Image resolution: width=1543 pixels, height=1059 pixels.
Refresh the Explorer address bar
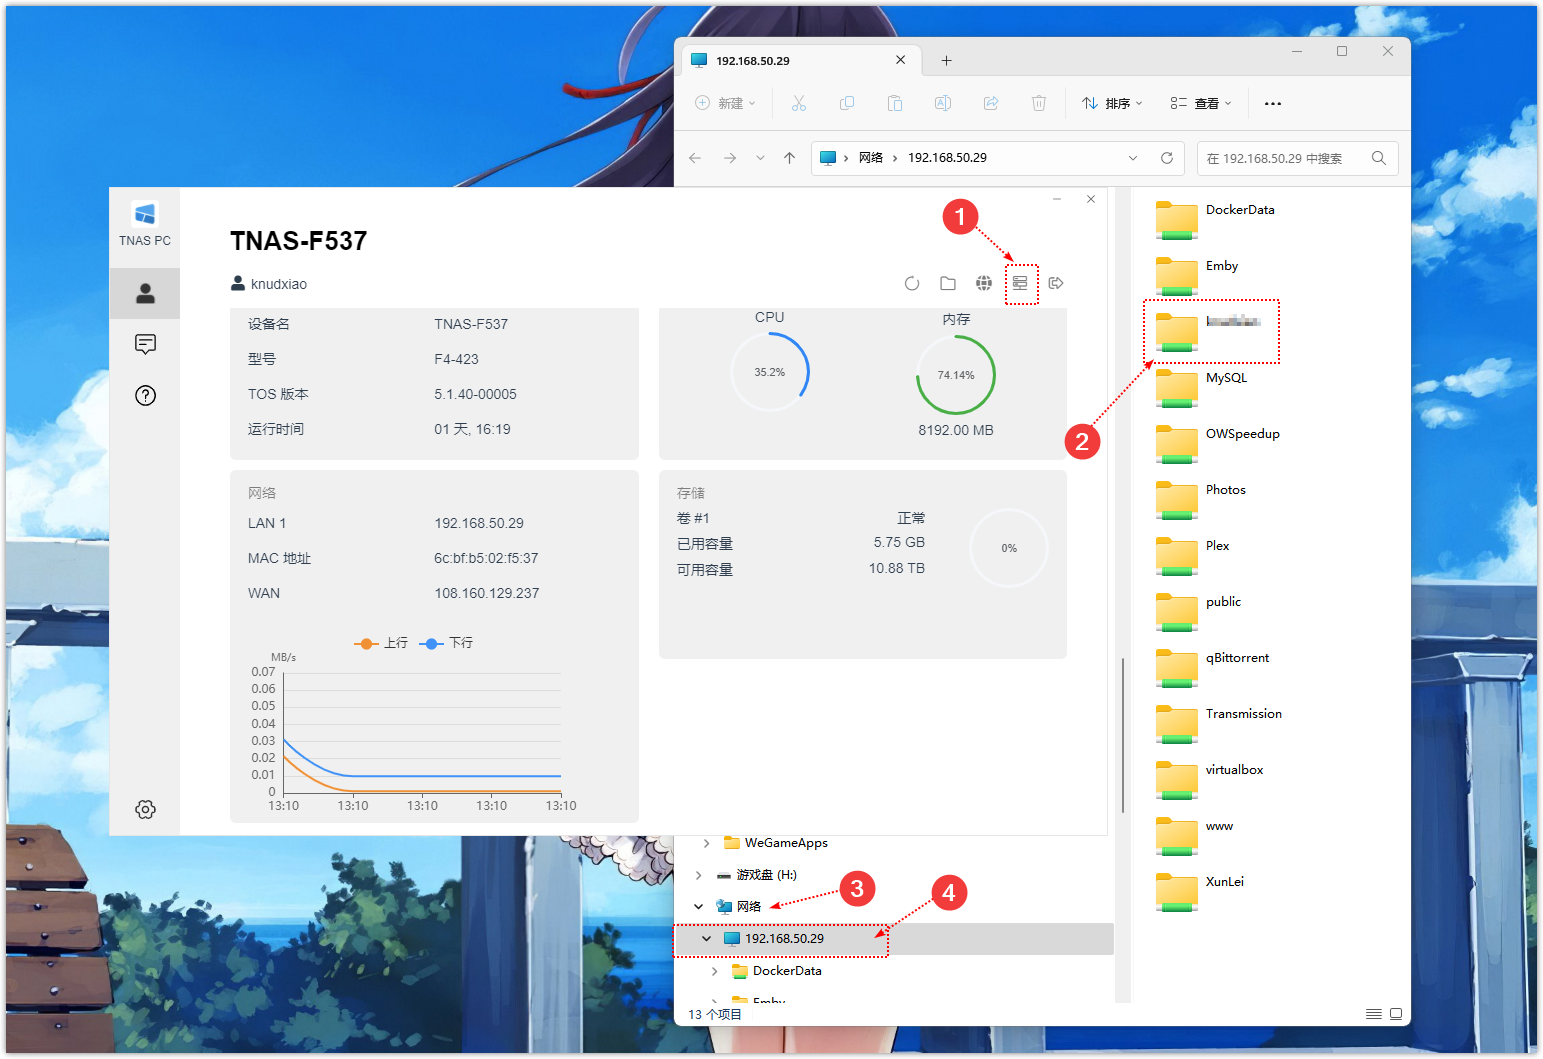pos(1166,158)
